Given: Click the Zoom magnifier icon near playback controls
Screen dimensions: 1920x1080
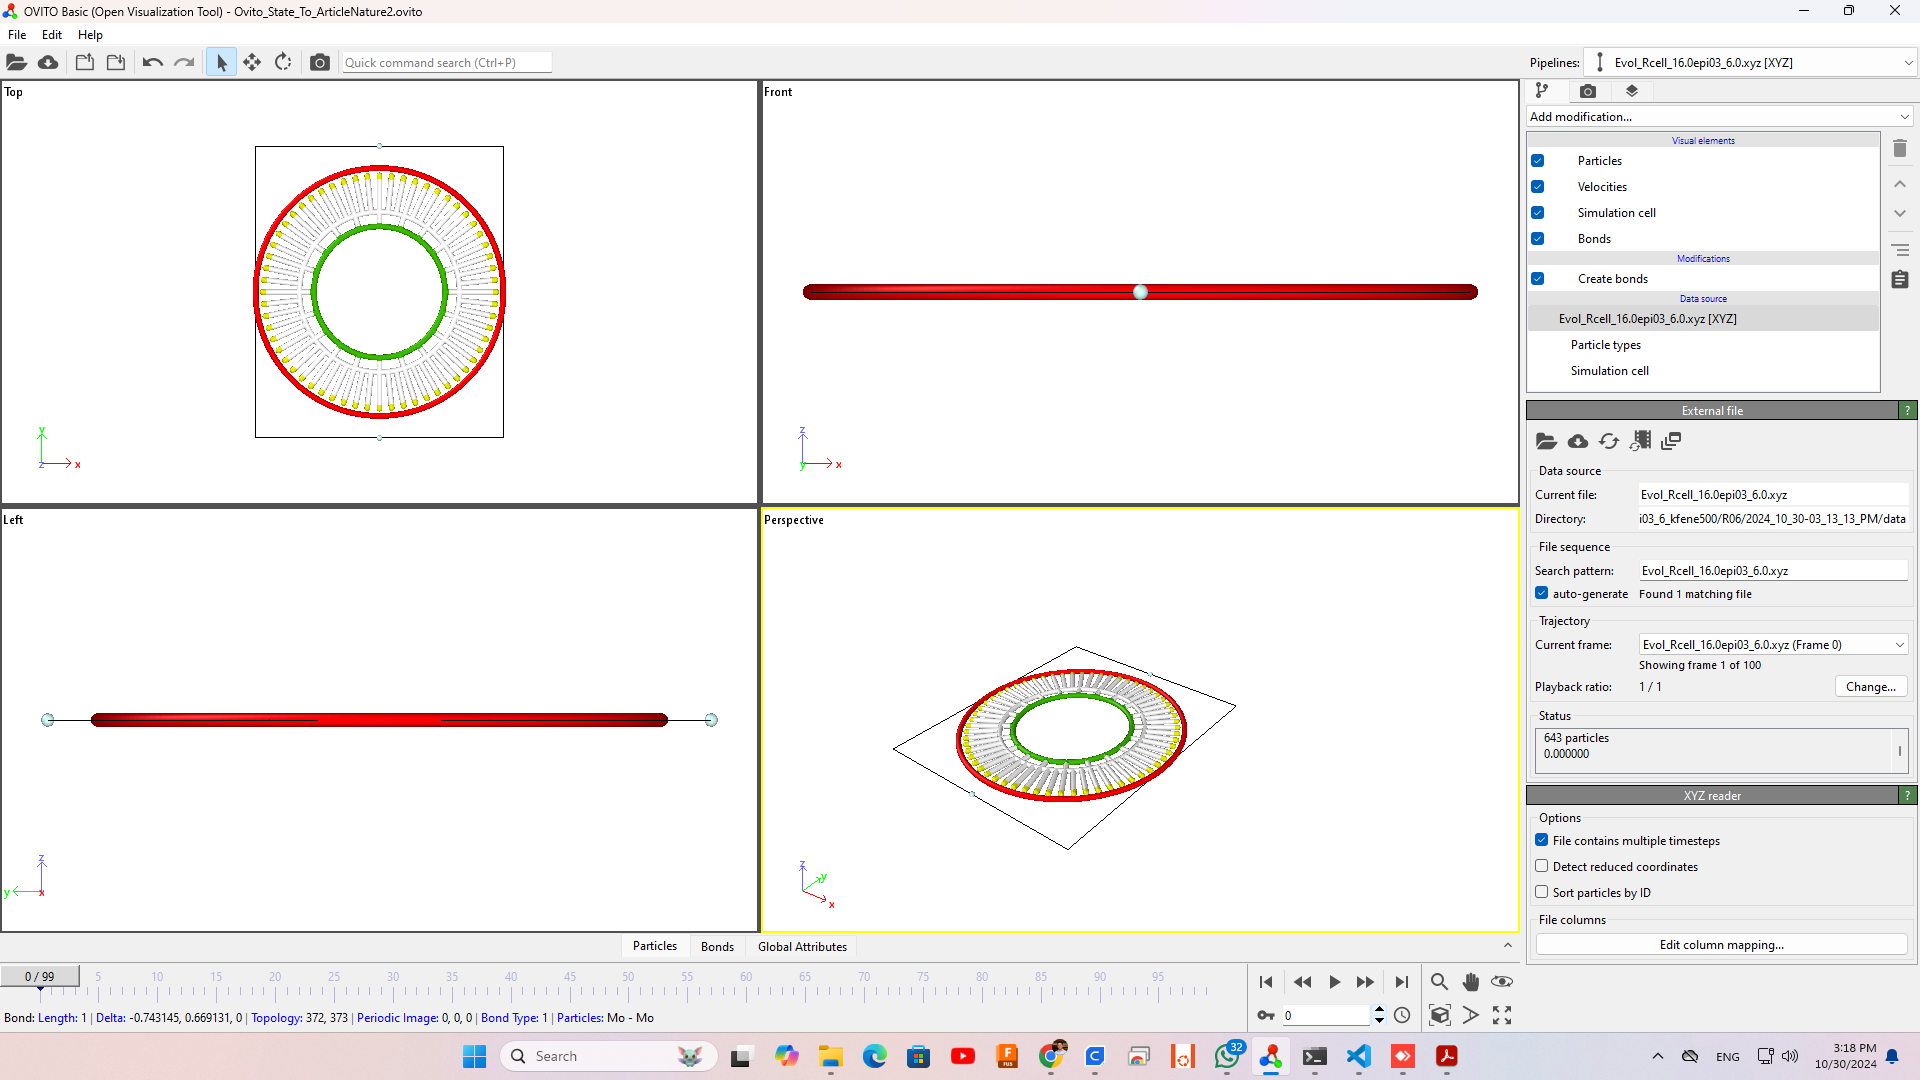Looking at the screenshot, I should (x=1439, y=982).
